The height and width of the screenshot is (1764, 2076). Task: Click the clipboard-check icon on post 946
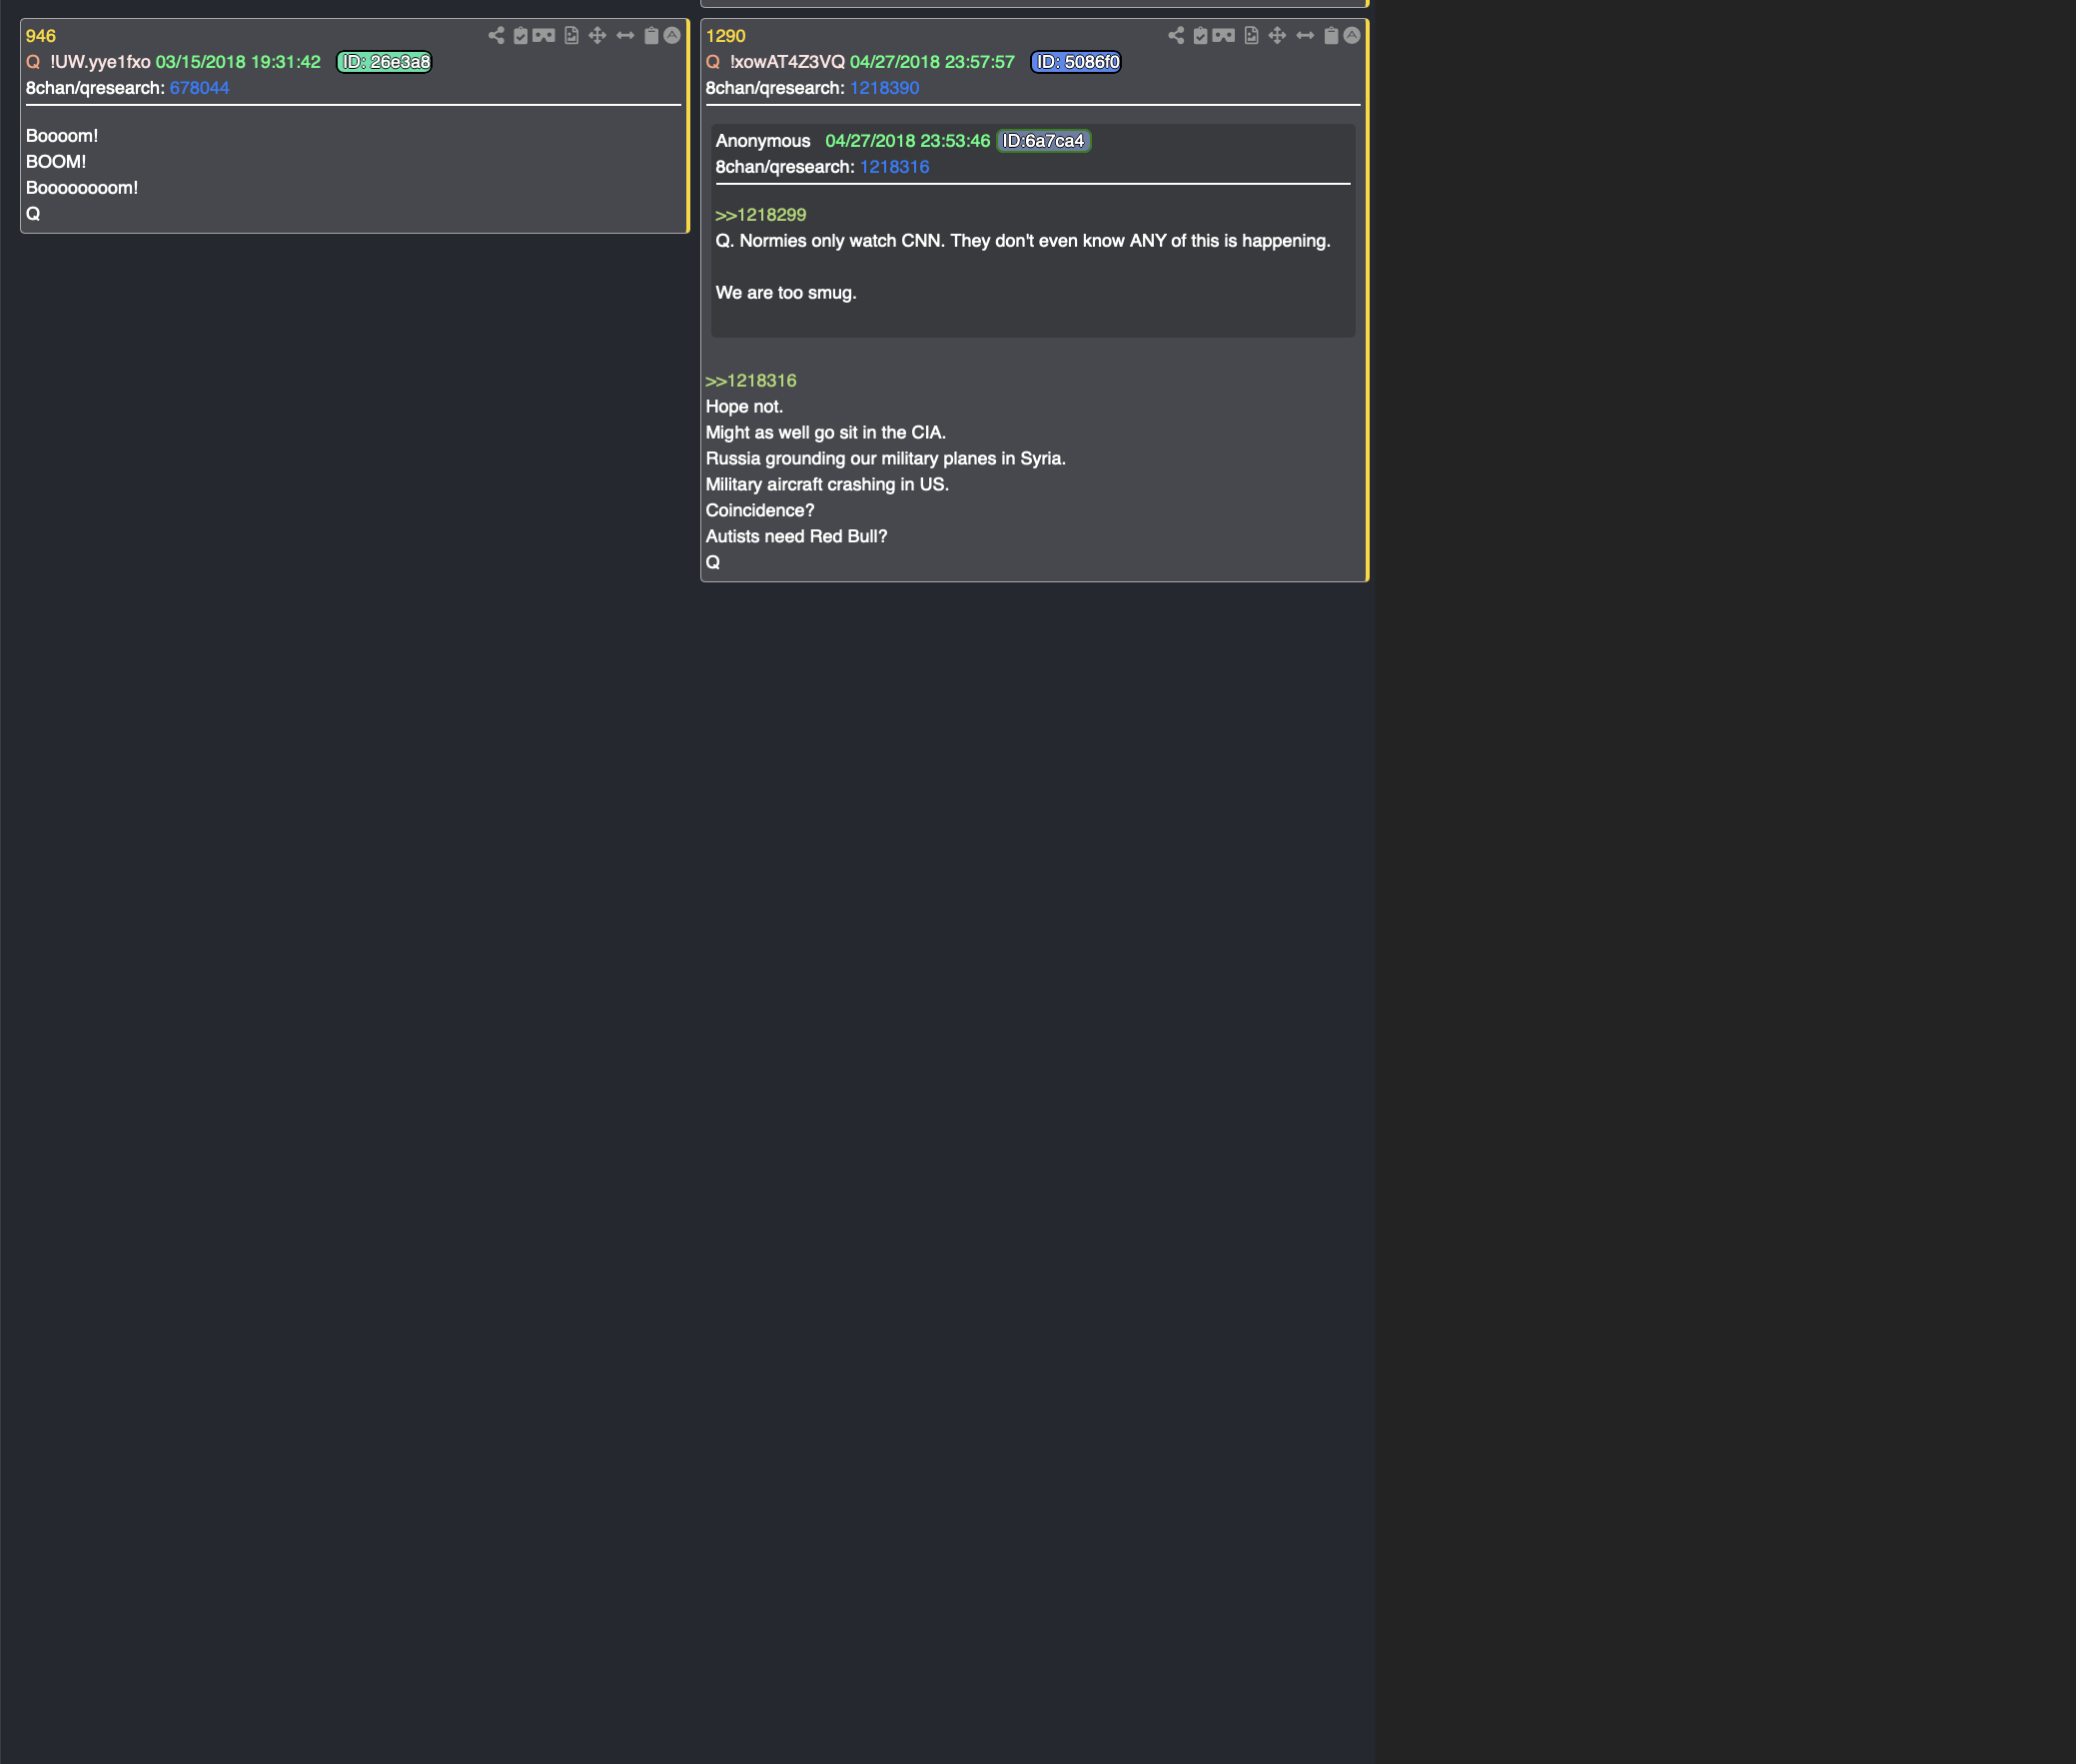(520, 36)
